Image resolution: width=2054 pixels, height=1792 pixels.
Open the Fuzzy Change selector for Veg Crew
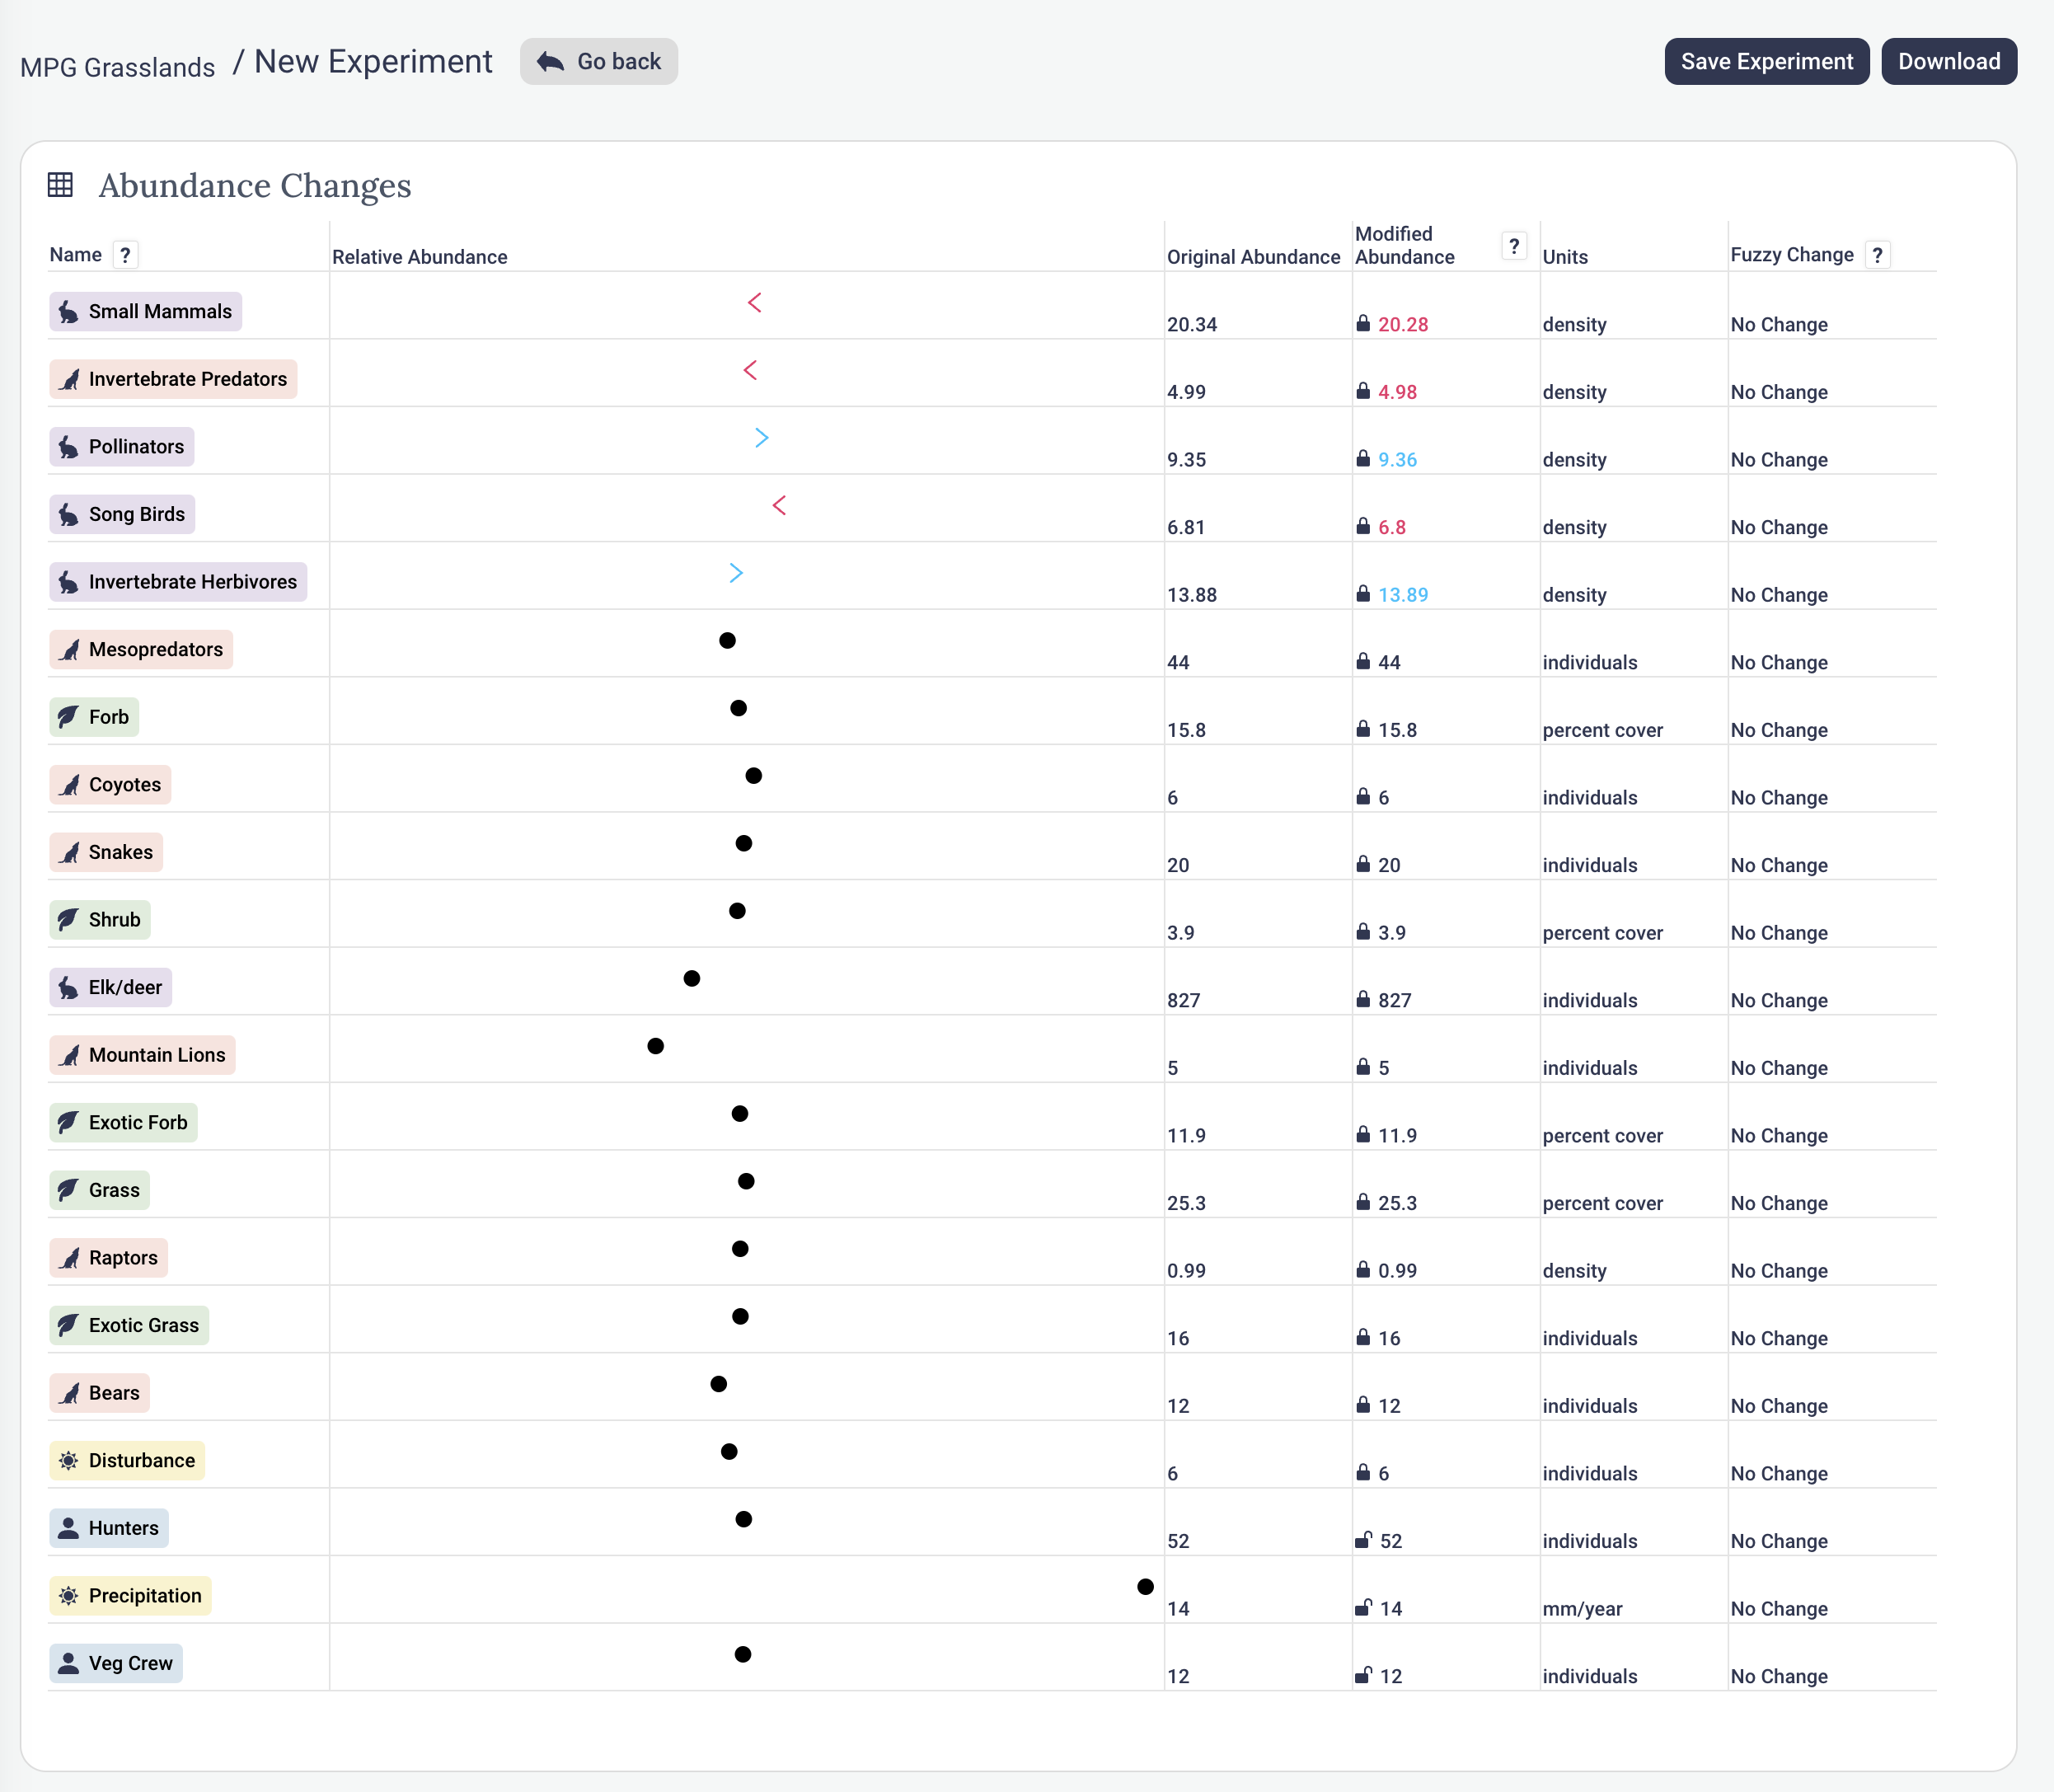[1778, 1676]
